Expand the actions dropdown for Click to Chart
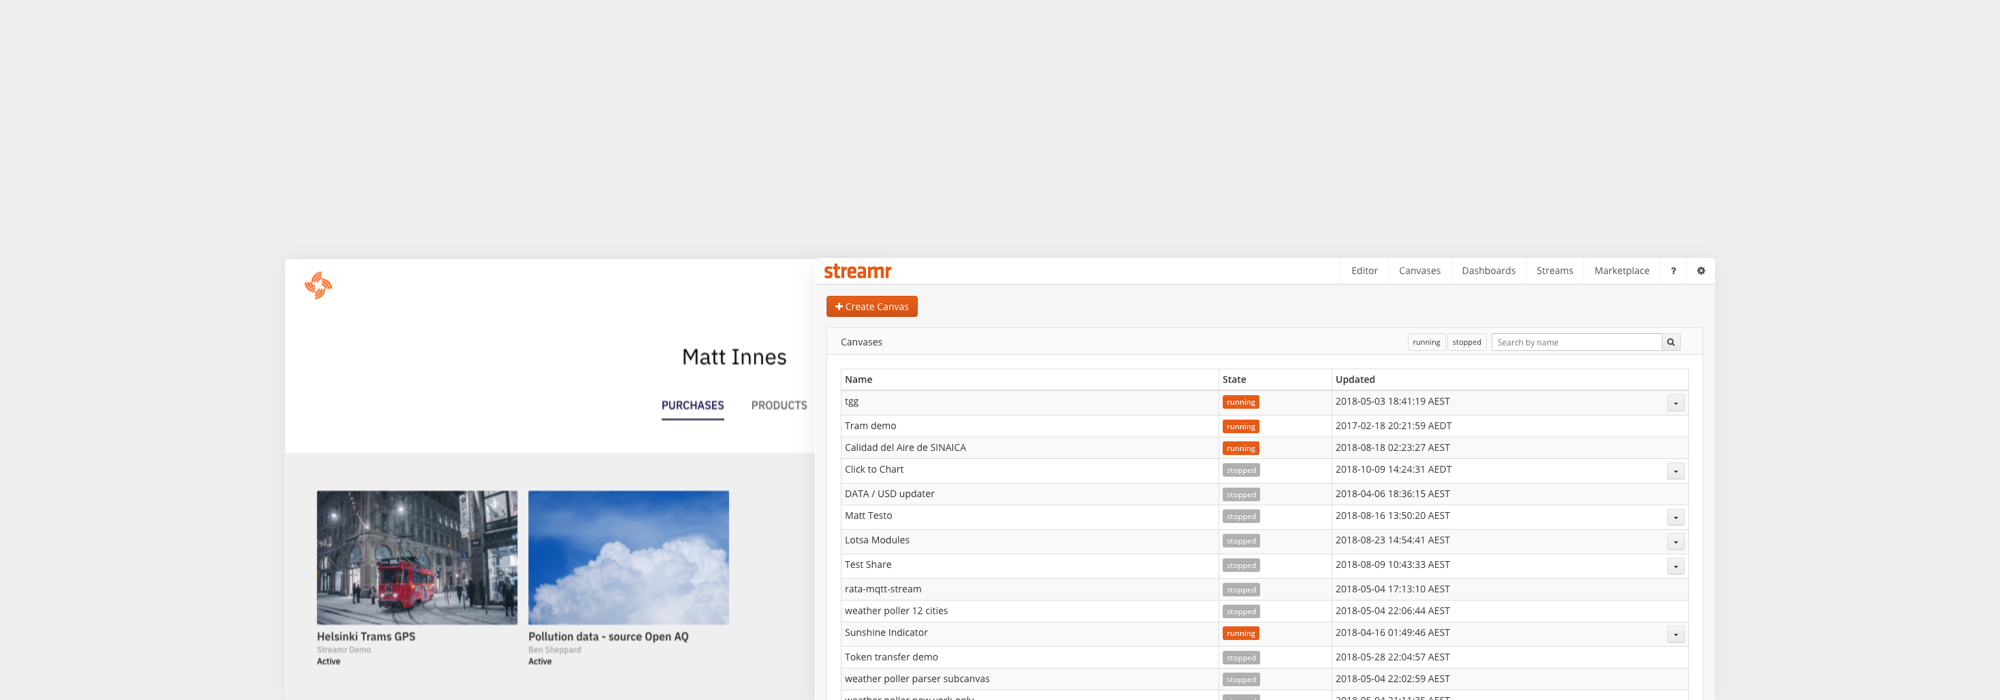The image size is (2000, 700). click(x=1676, y=471)
